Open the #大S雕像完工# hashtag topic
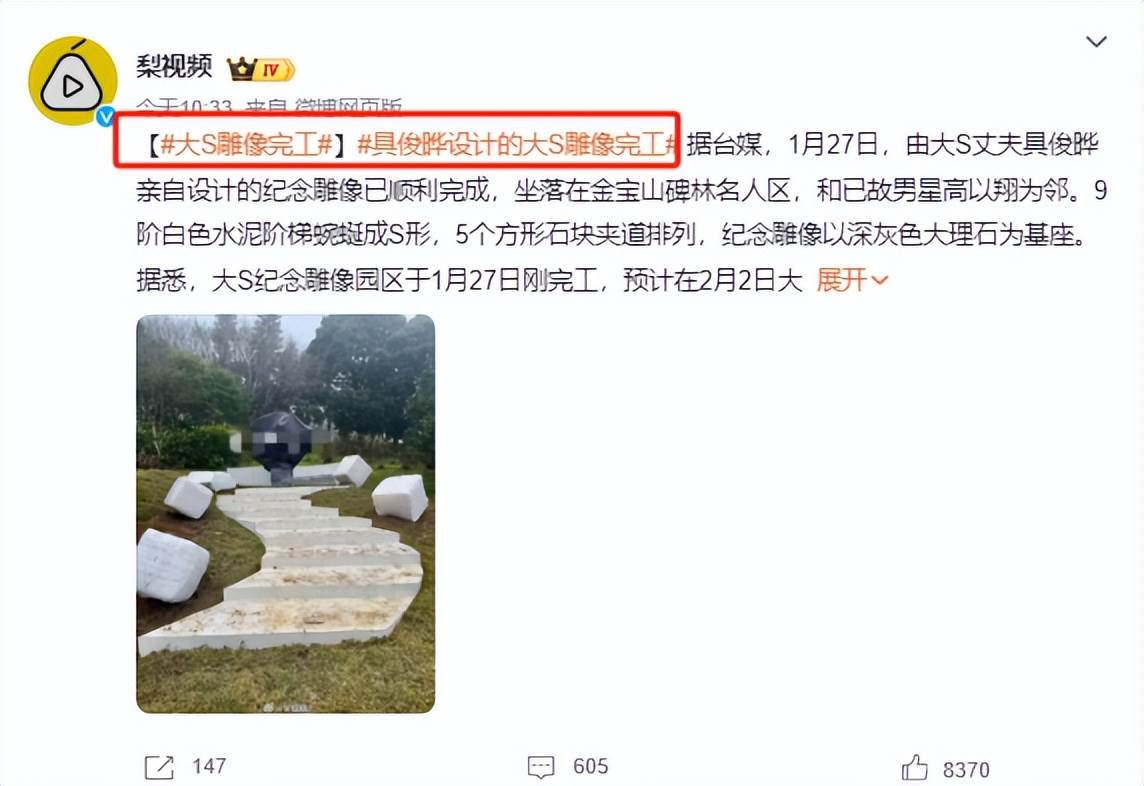The height and width of the screenshot is (786, 1144). (247, 145)
